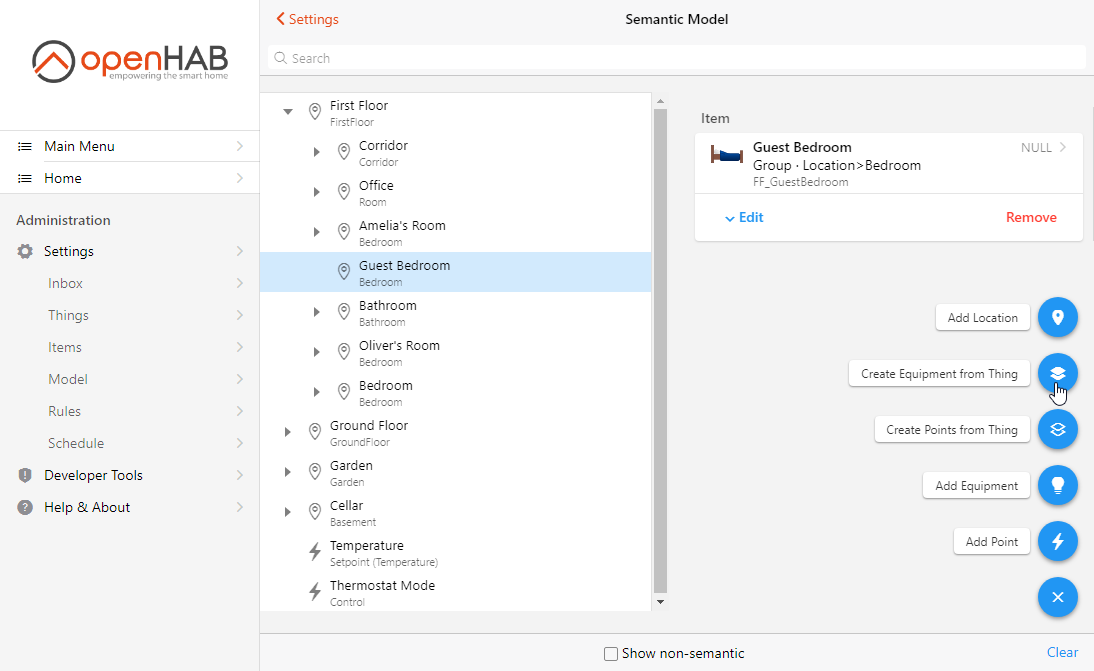Click Create Equipment from Thing layers icon

click(x=1057, y=374)
